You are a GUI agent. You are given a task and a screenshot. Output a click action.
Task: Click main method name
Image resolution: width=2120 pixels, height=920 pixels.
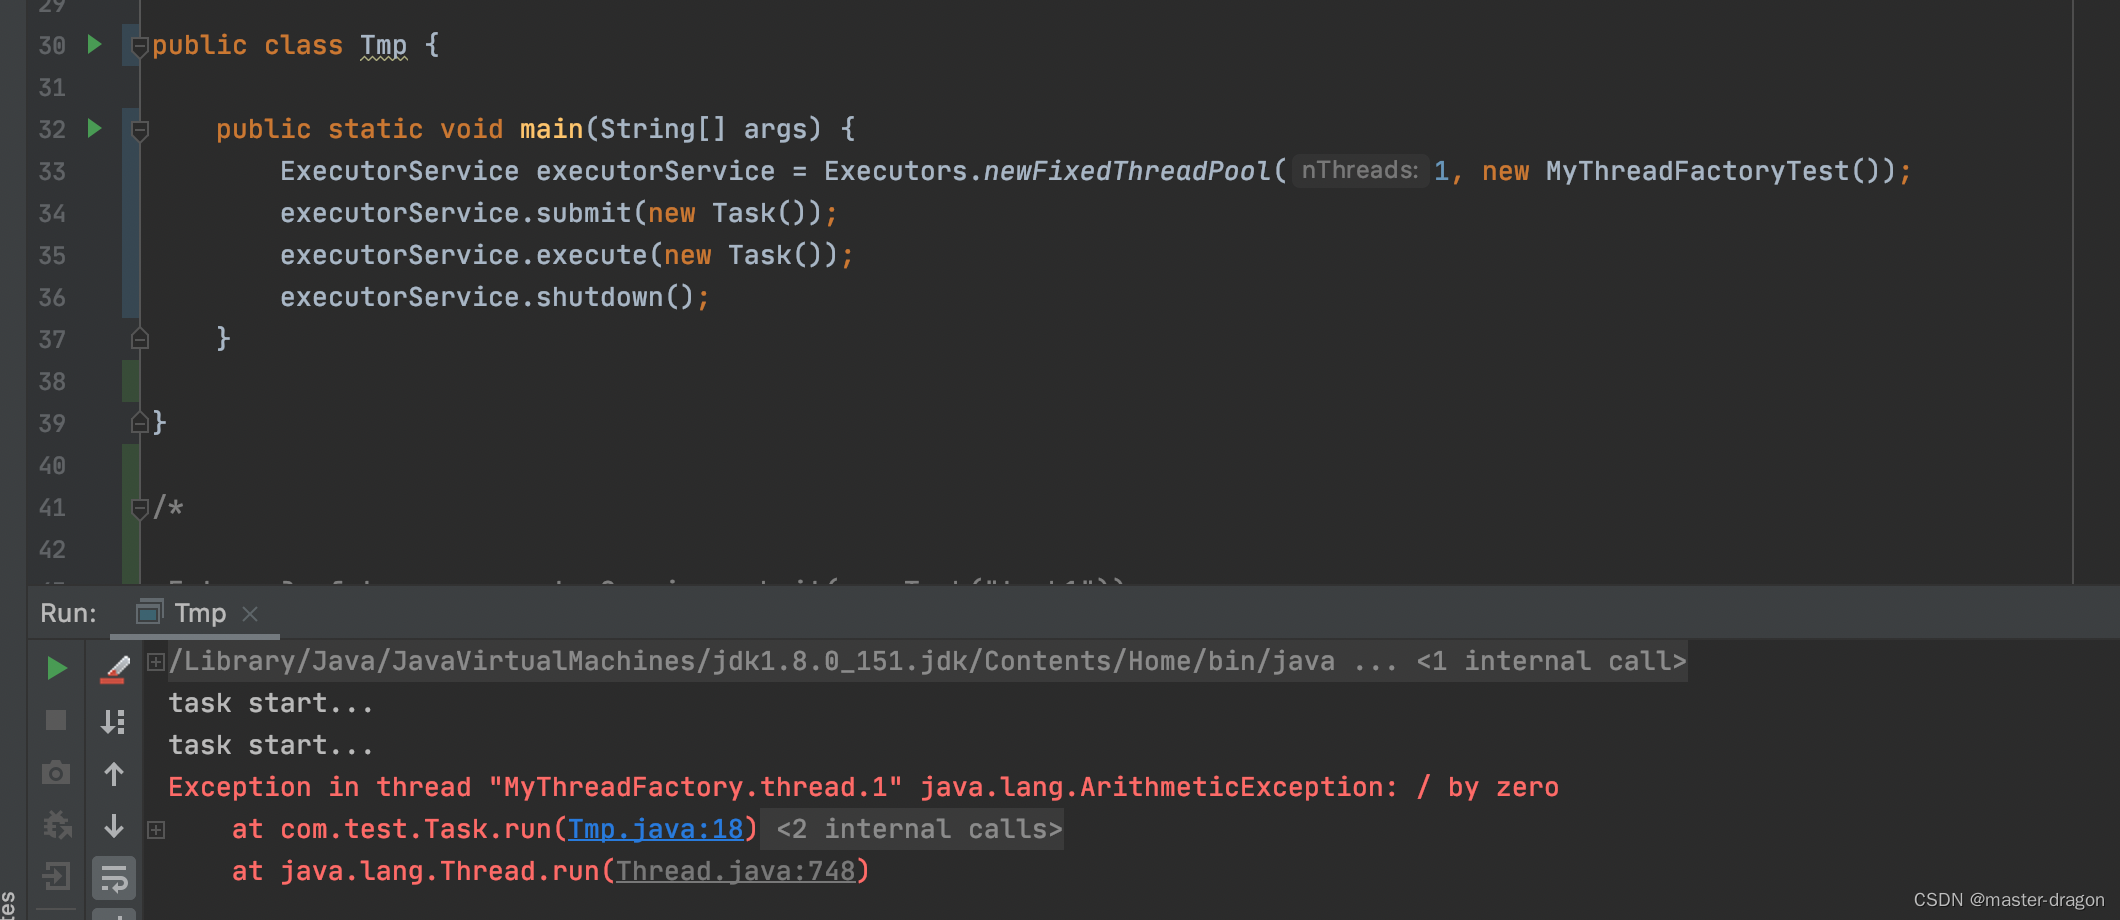551,129
